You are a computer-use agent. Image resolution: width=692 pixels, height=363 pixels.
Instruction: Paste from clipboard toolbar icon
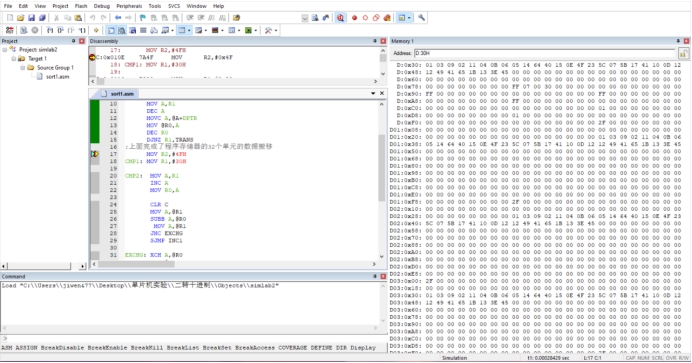point(78,18)
